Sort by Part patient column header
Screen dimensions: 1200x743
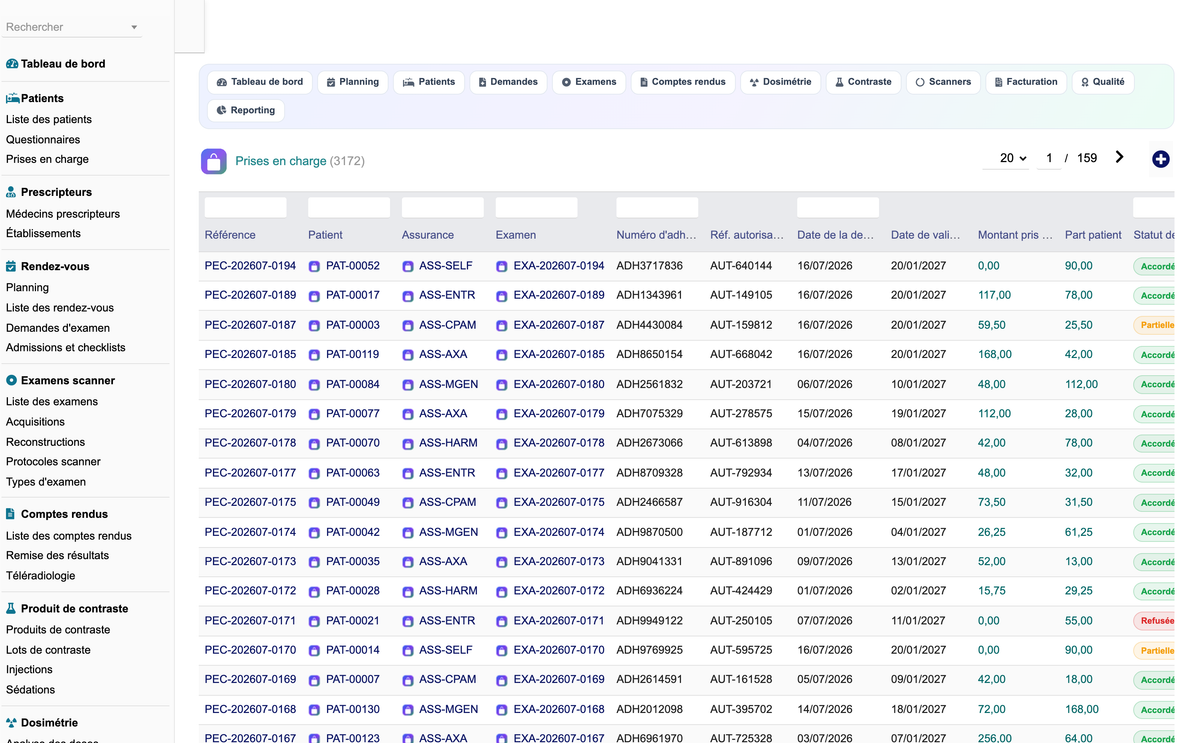click(1093, 235)
